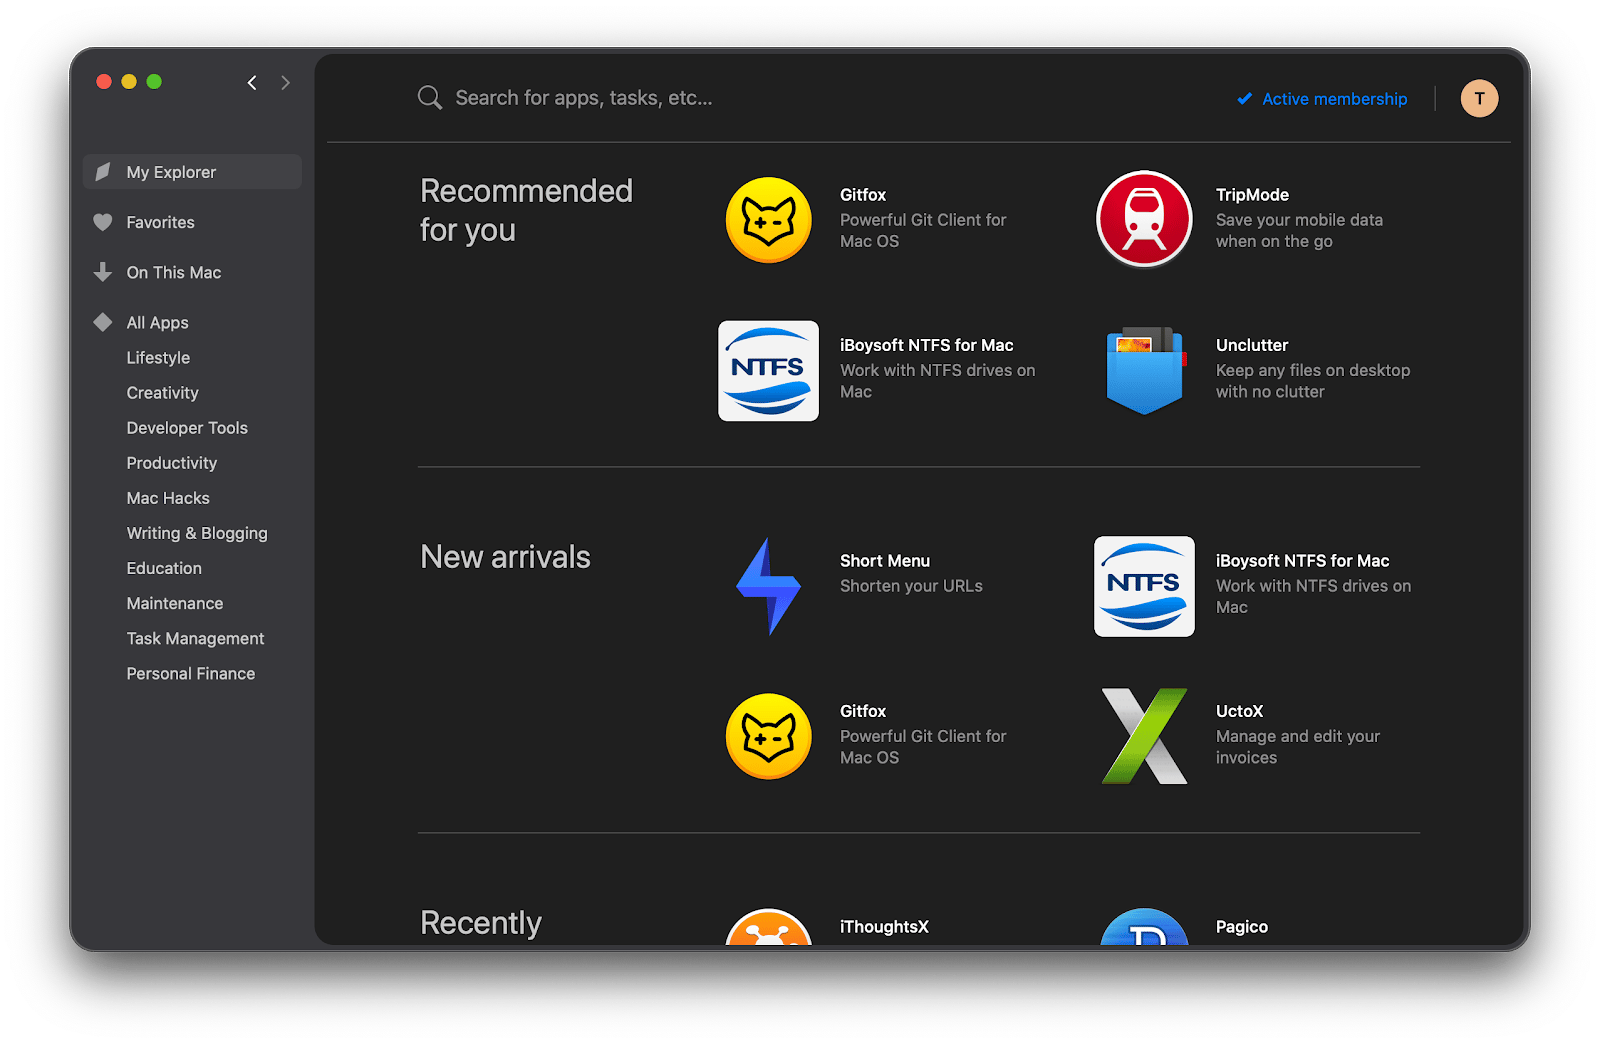Open the Education category
Screen dimensions: 1600x1044
point(164,568)
